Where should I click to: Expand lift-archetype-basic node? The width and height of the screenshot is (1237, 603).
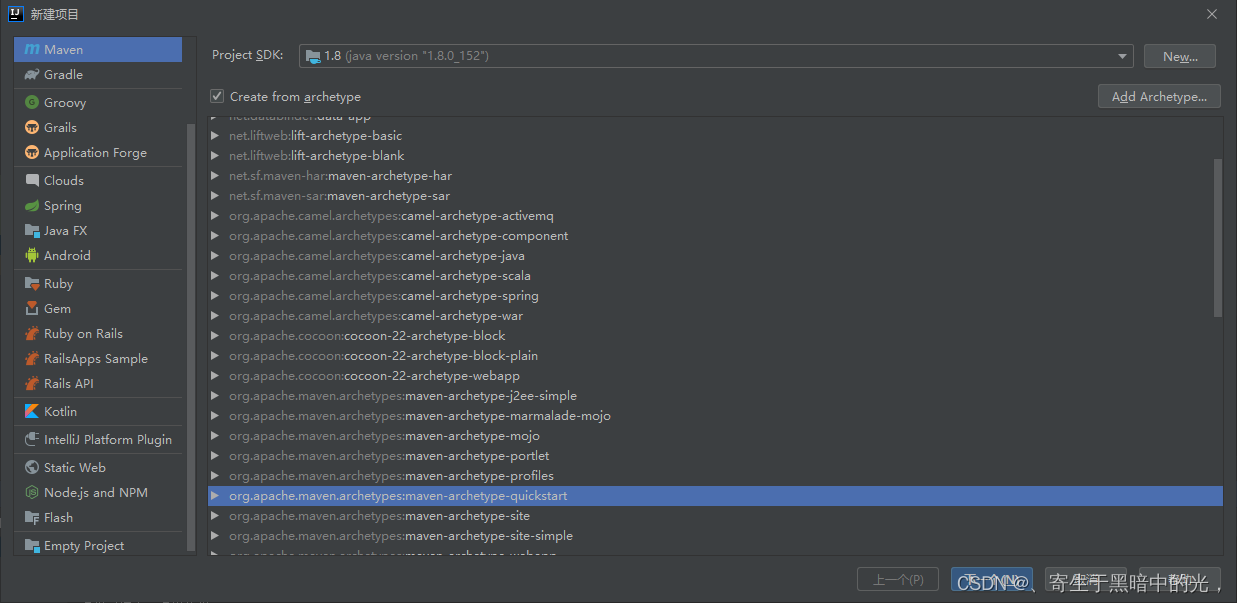pos(215,136)
